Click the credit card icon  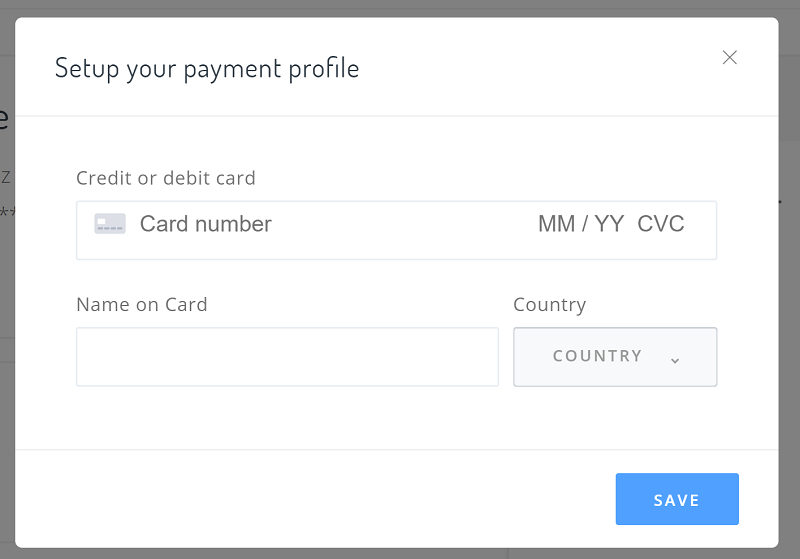[110, 224]
